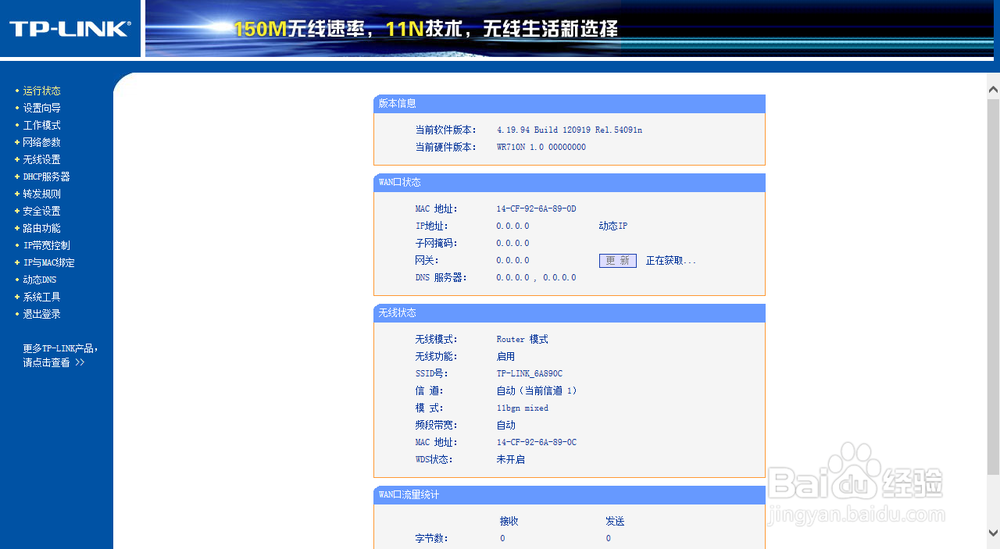1000x549 pixels.
Task: Click wireless MAC 14-CF-92-6A-89-0C
Action: 536,443
